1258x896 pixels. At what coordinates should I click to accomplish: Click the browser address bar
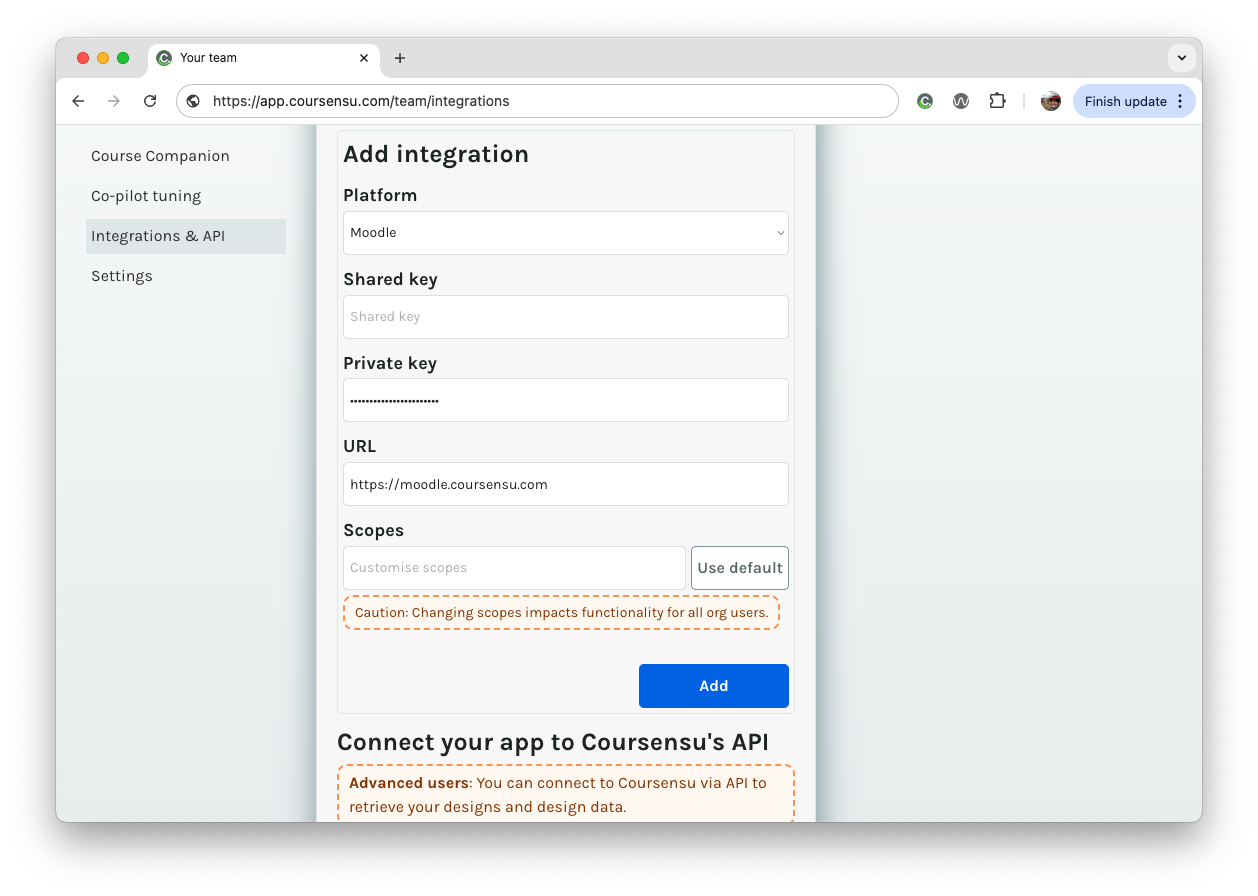537,101
